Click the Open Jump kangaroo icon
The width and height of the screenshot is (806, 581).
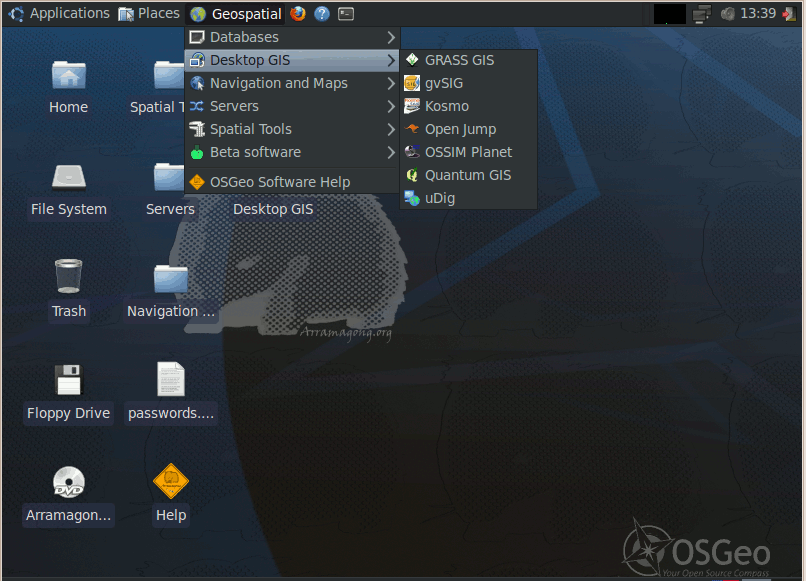point(412,129)
